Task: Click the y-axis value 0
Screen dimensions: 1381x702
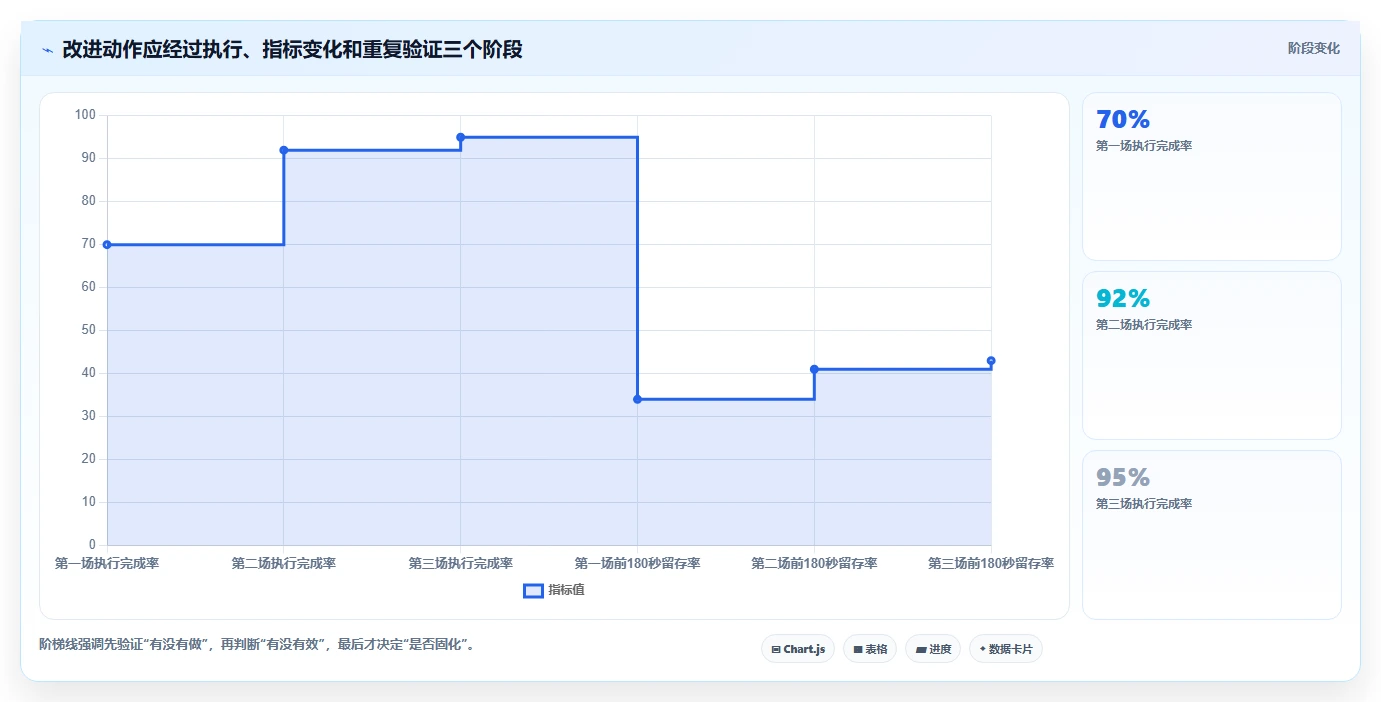Action: (92, 545)
